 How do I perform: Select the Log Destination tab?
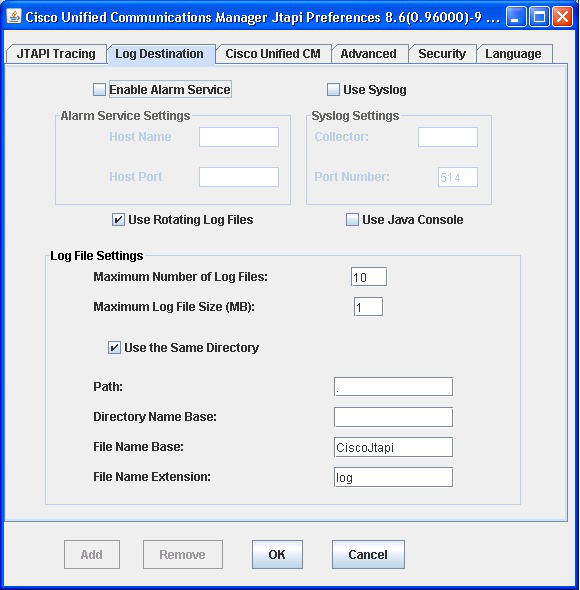(x=161, y=54)
